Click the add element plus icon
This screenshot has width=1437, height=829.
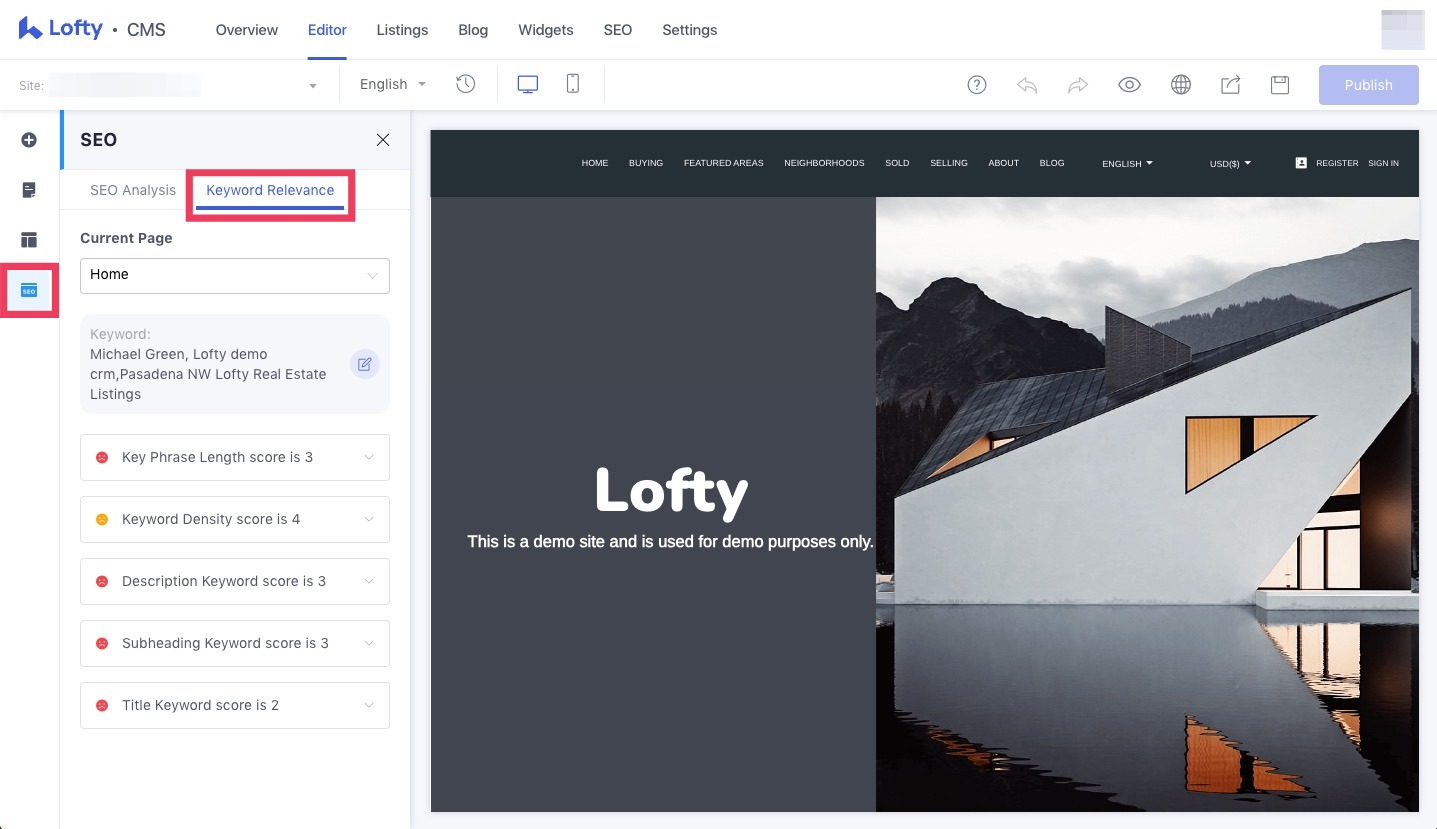pyautogui.click(x=29, y=140)
